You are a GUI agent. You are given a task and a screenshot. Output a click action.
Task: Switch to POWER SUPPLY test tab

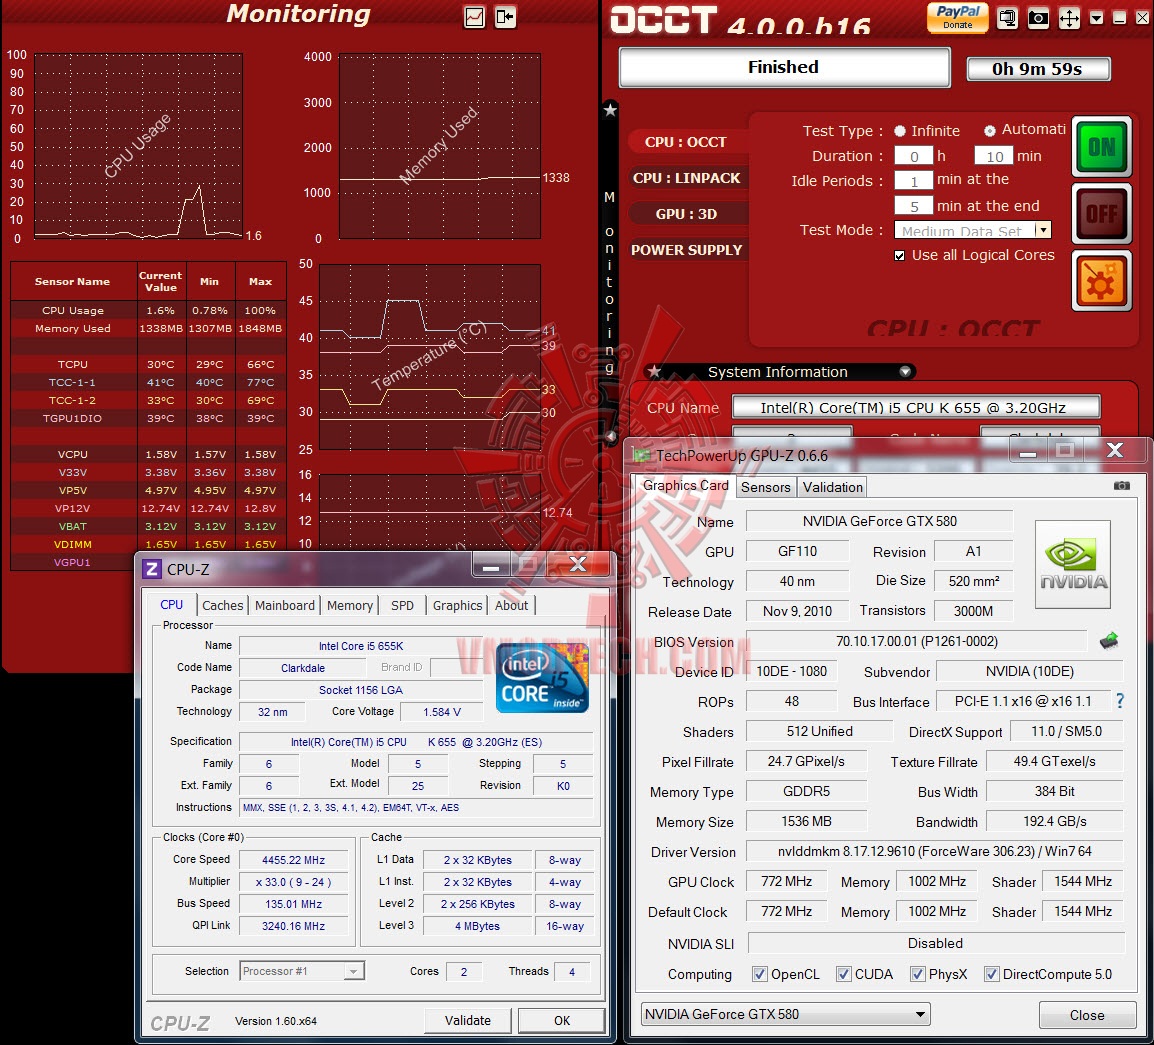[686, 250]
